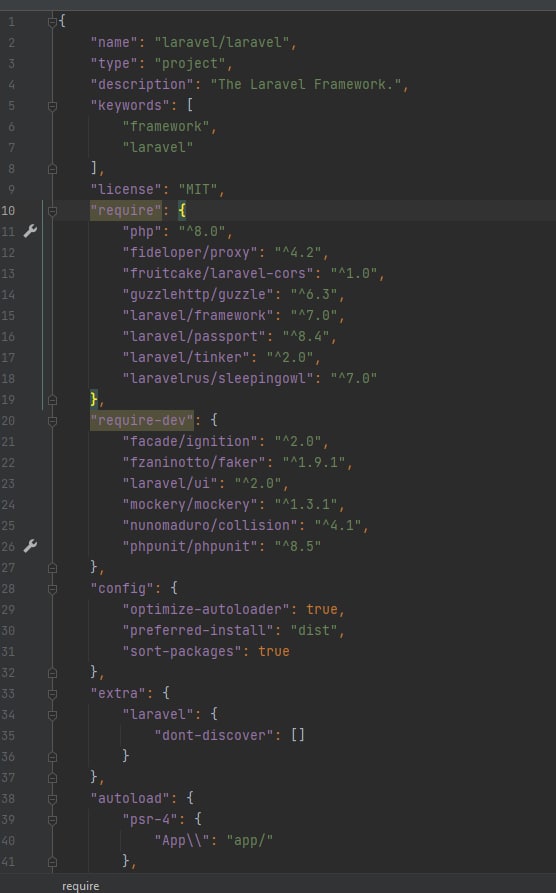The height and width of the screenshot is (893, 556).
Task: Click the "true" value of optimize-autoloader
Action: 322,609
